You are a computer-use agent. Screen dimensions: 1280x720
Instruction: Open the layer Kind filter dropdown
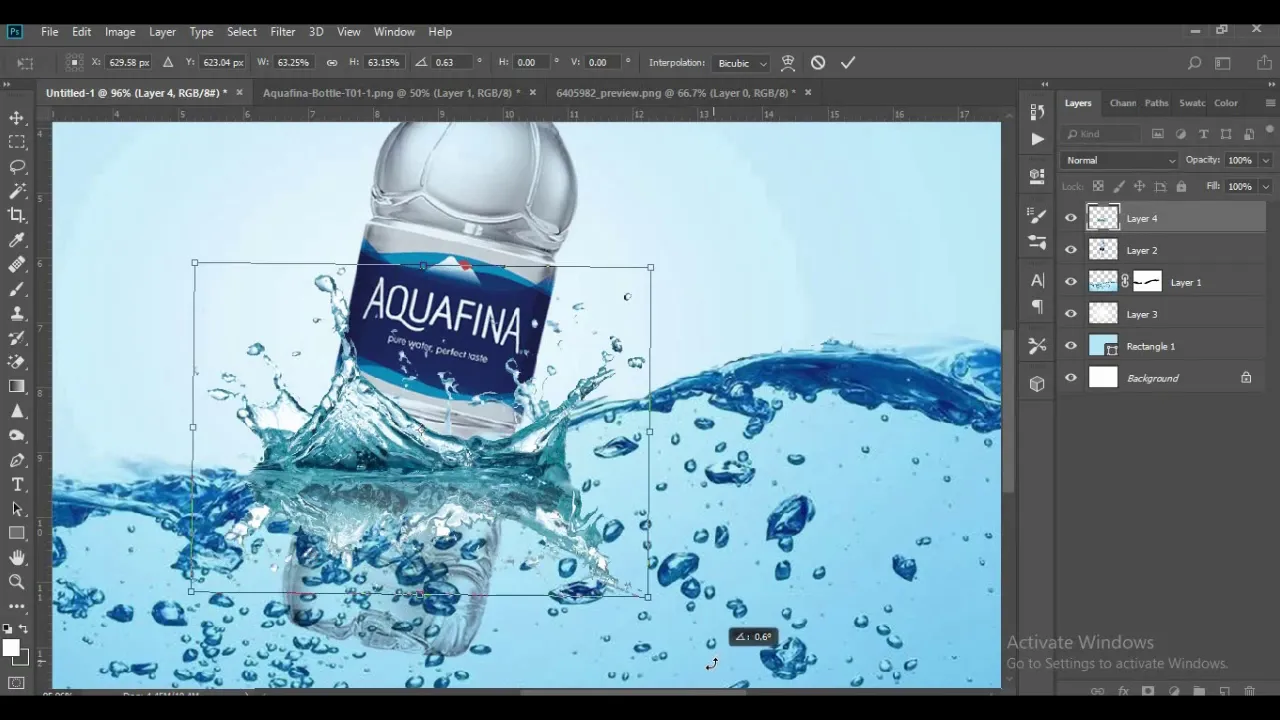(x=1102, y=134)
